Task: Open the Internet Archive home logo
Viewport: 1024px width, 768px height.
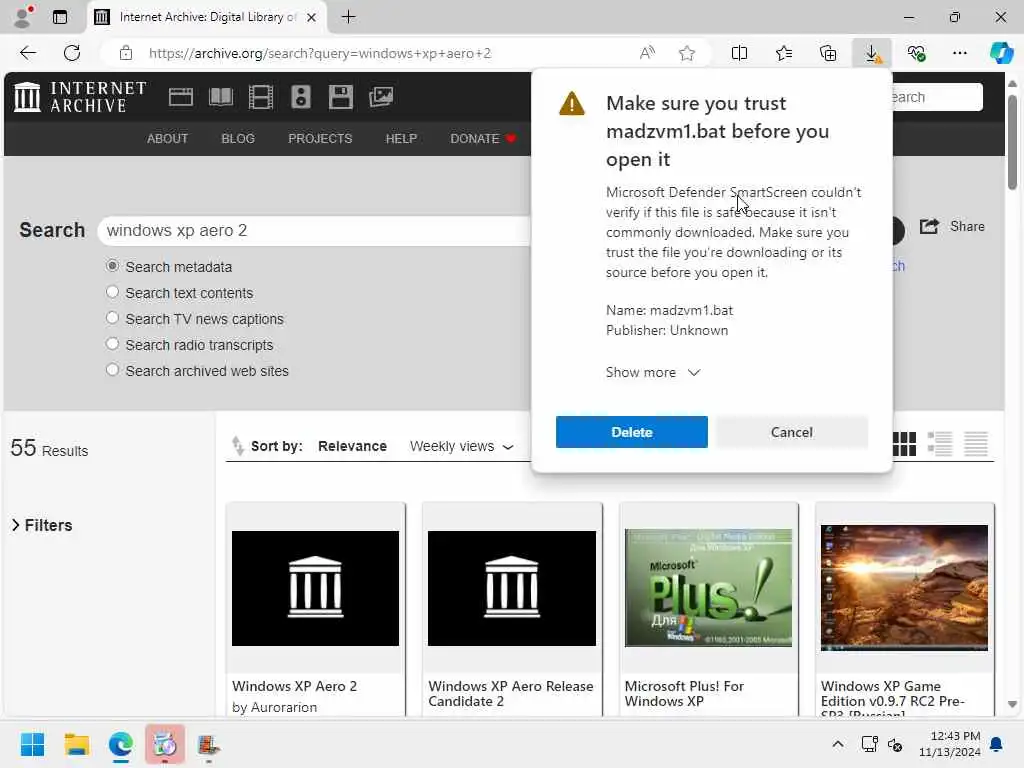Action: tap(80, 97)
